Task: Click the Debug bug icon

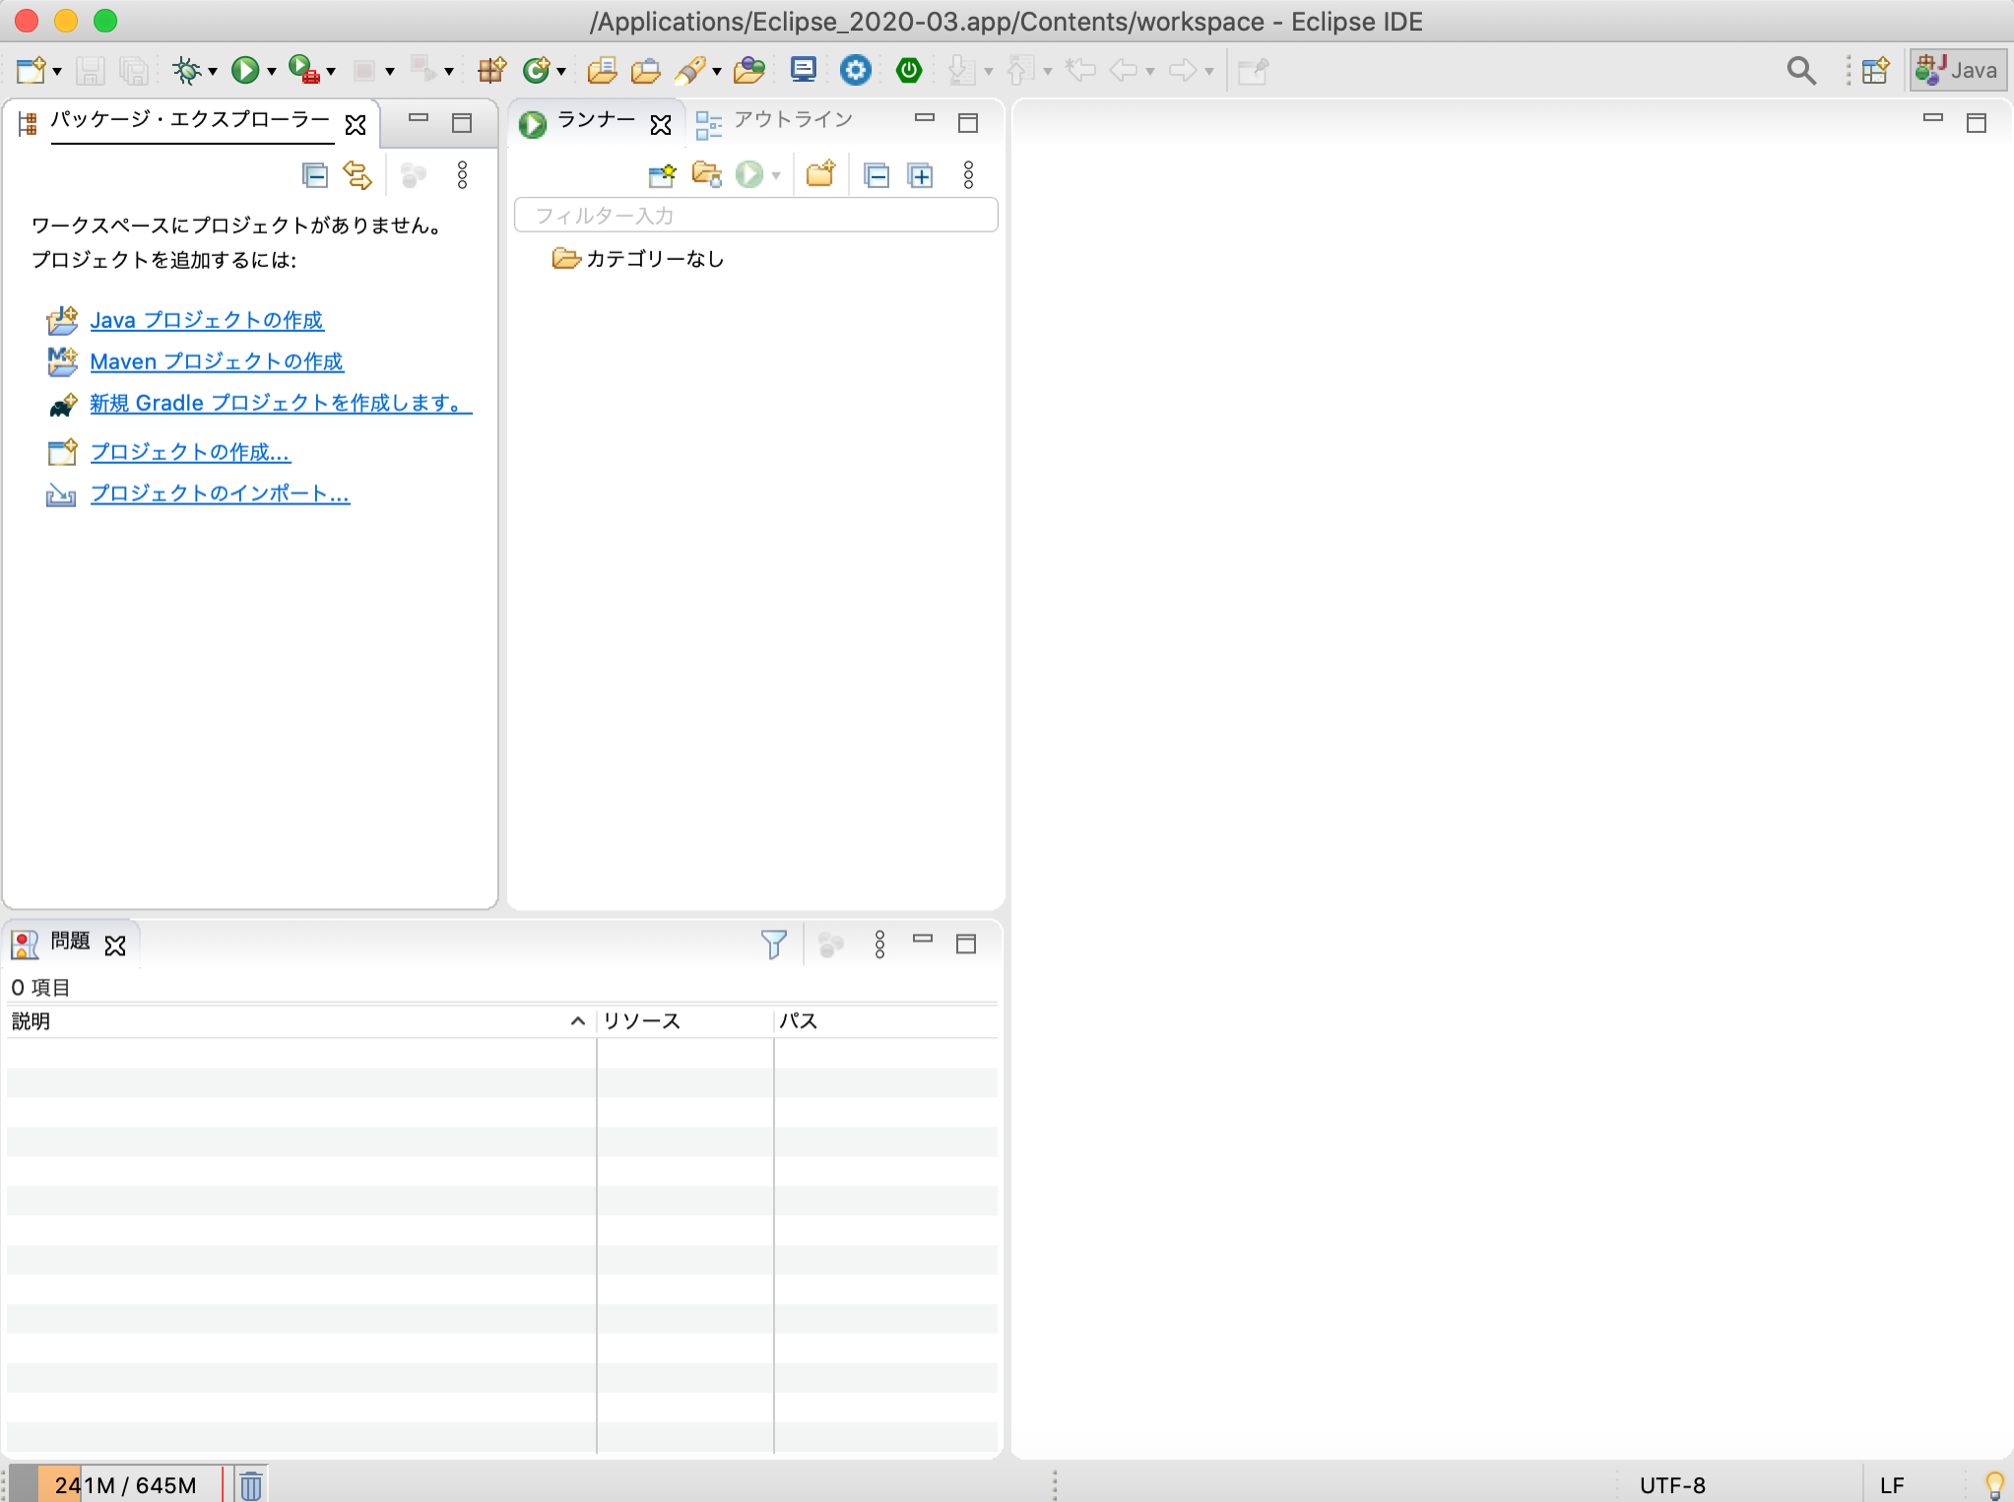Action: coord(187,70)
